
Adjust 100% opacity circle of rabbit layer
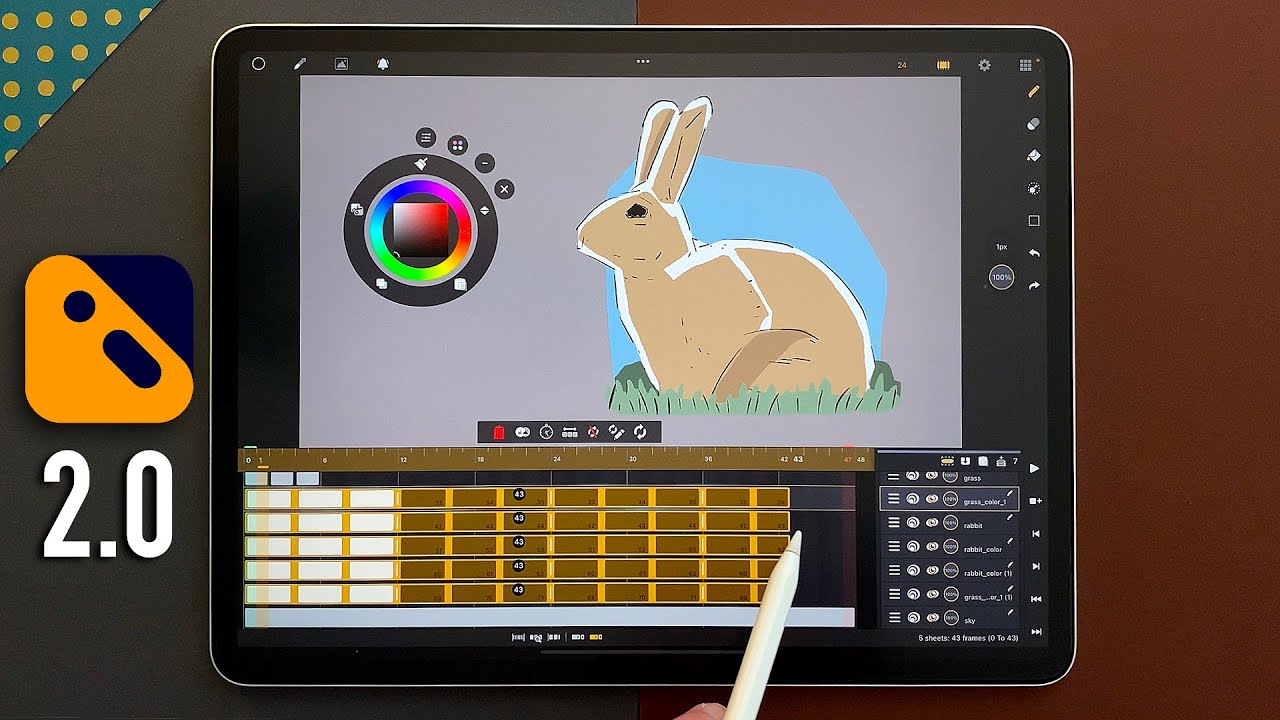pos(950,523)
